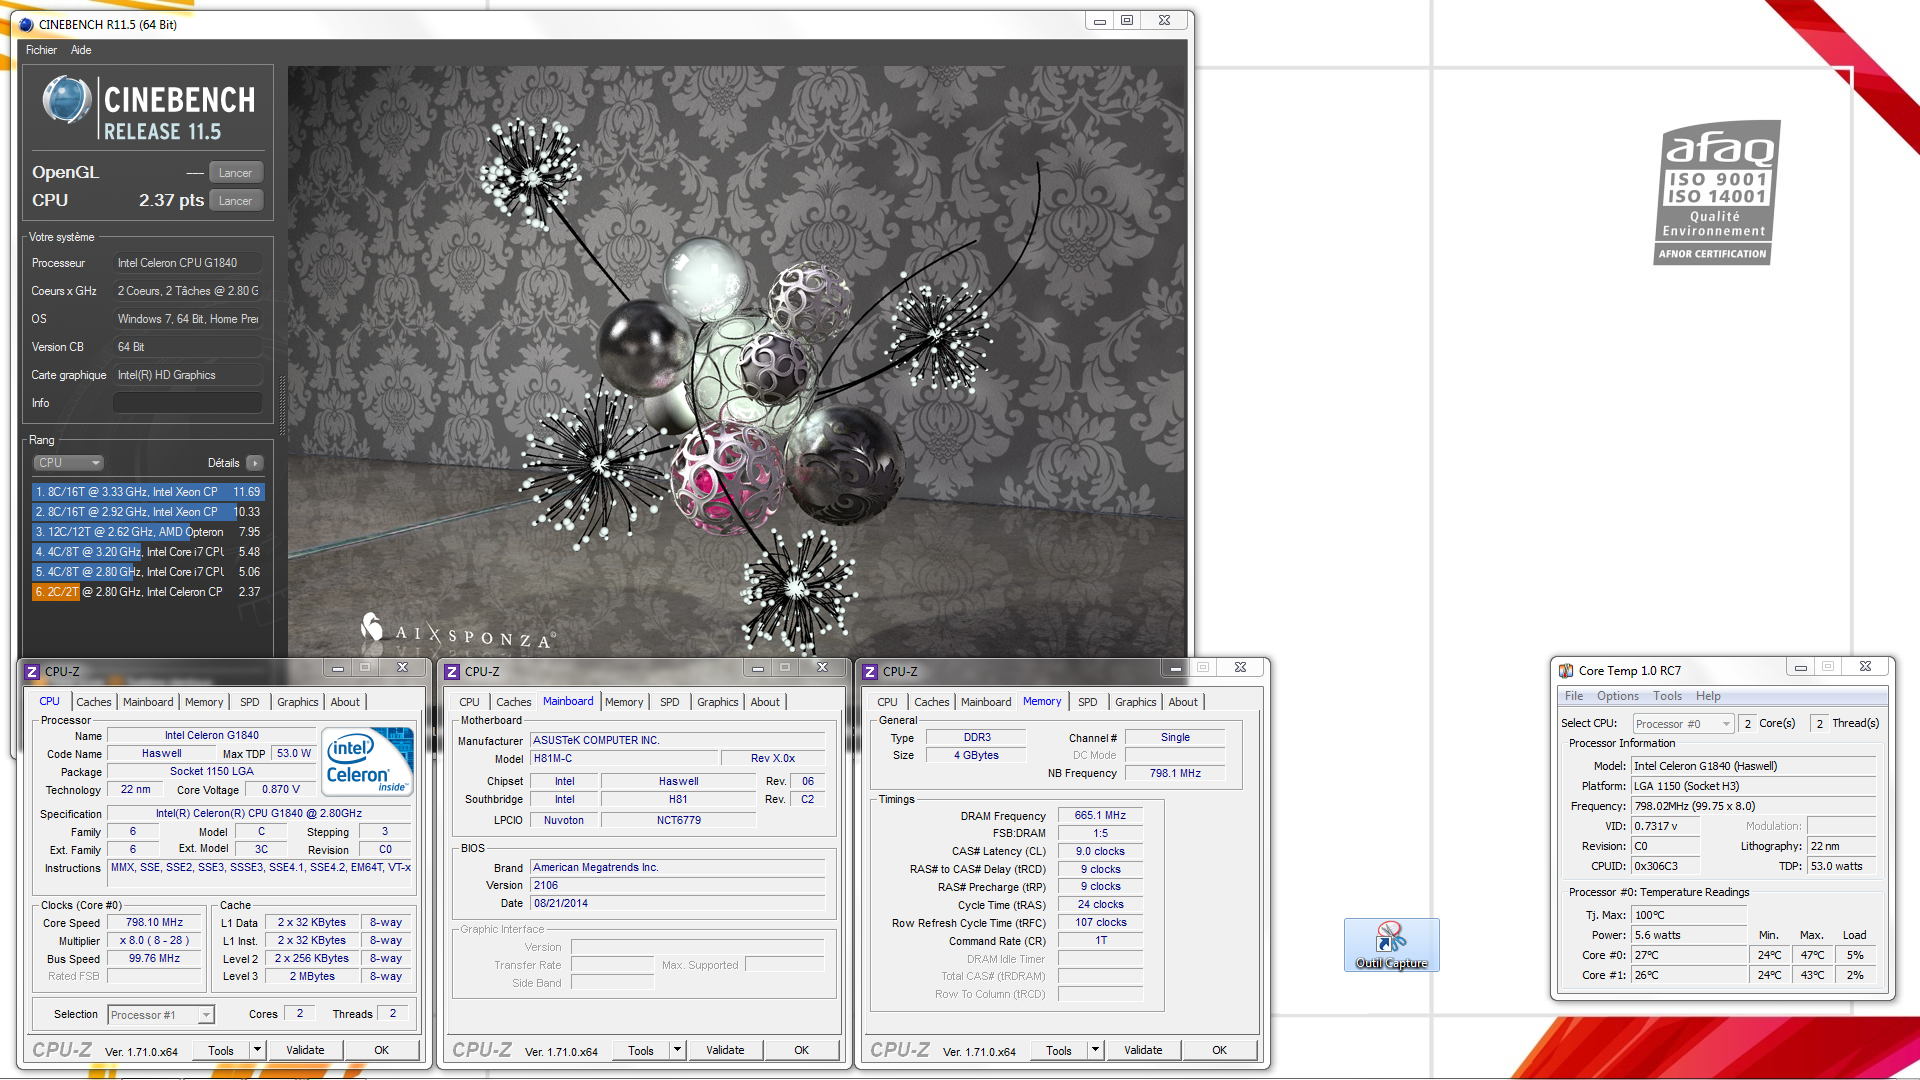
Task: Click Core #0 temperature reading 27°C
Action: coord(1689,955)
